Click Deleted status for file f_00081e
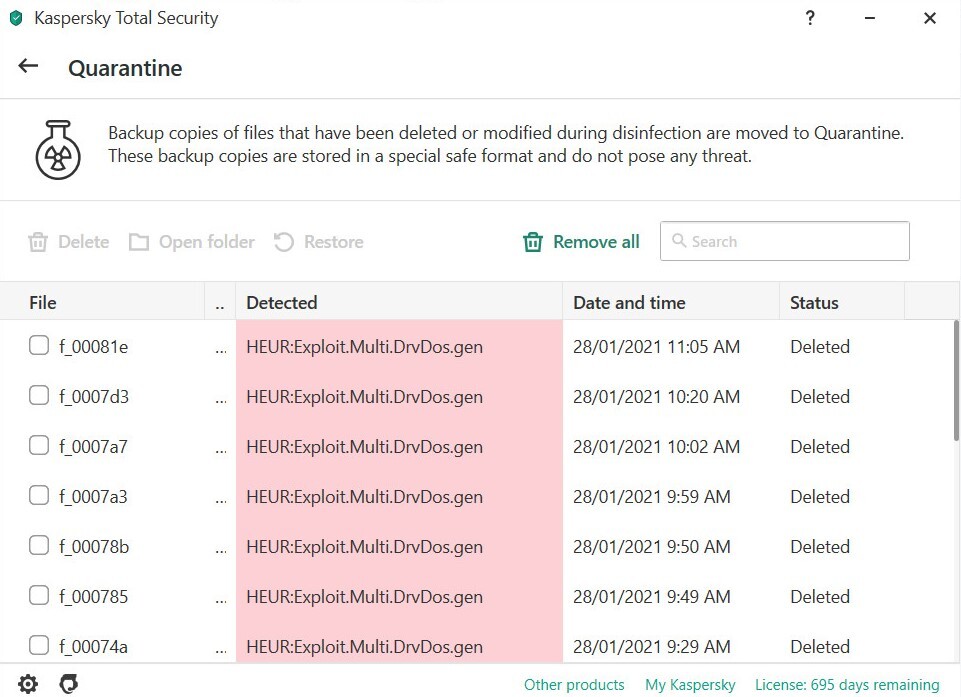 [820, 347]
